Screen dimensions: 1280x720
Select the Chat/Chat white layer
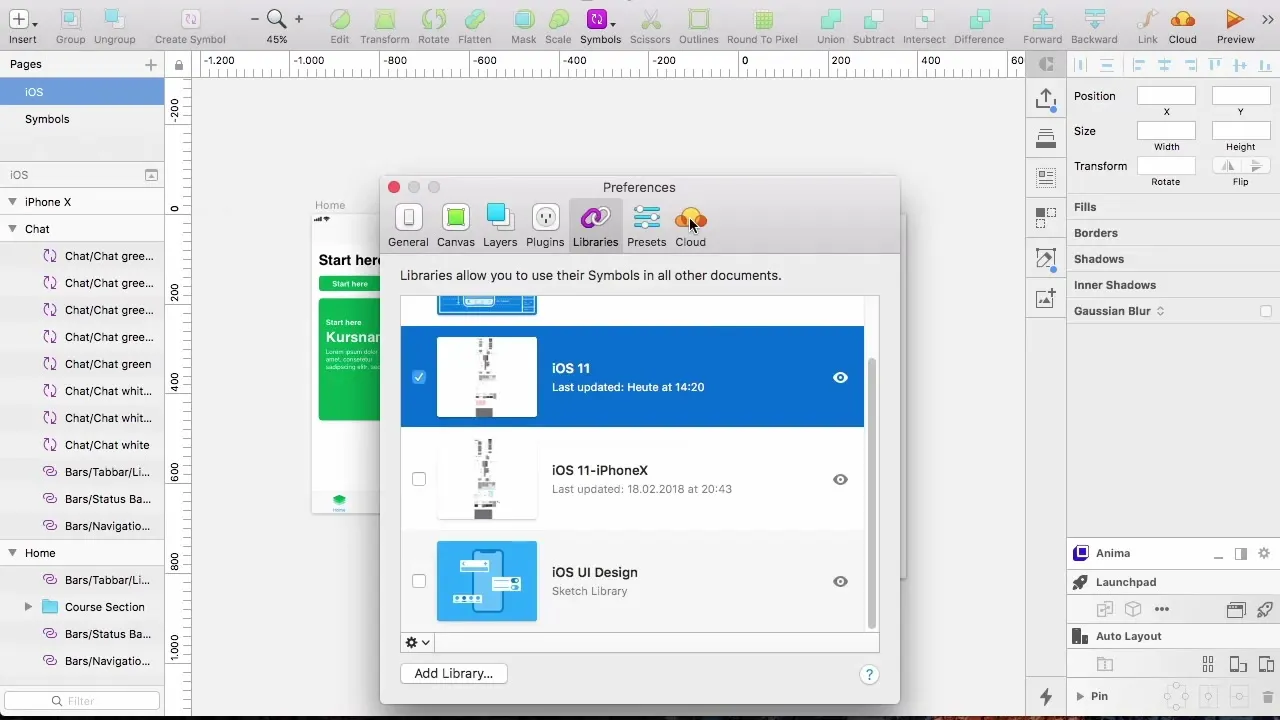click(x=82, y=445)
